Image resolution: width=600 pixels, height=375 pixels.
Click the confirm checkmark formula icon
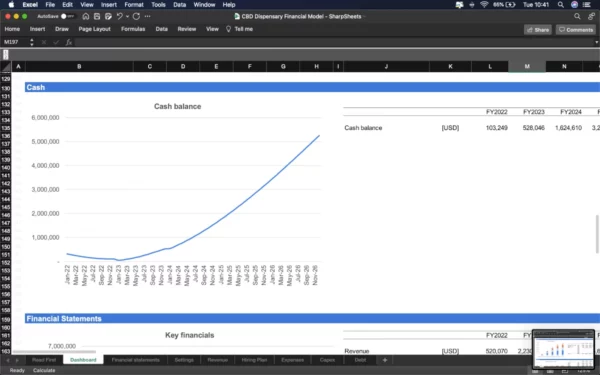tap(56, 42)
